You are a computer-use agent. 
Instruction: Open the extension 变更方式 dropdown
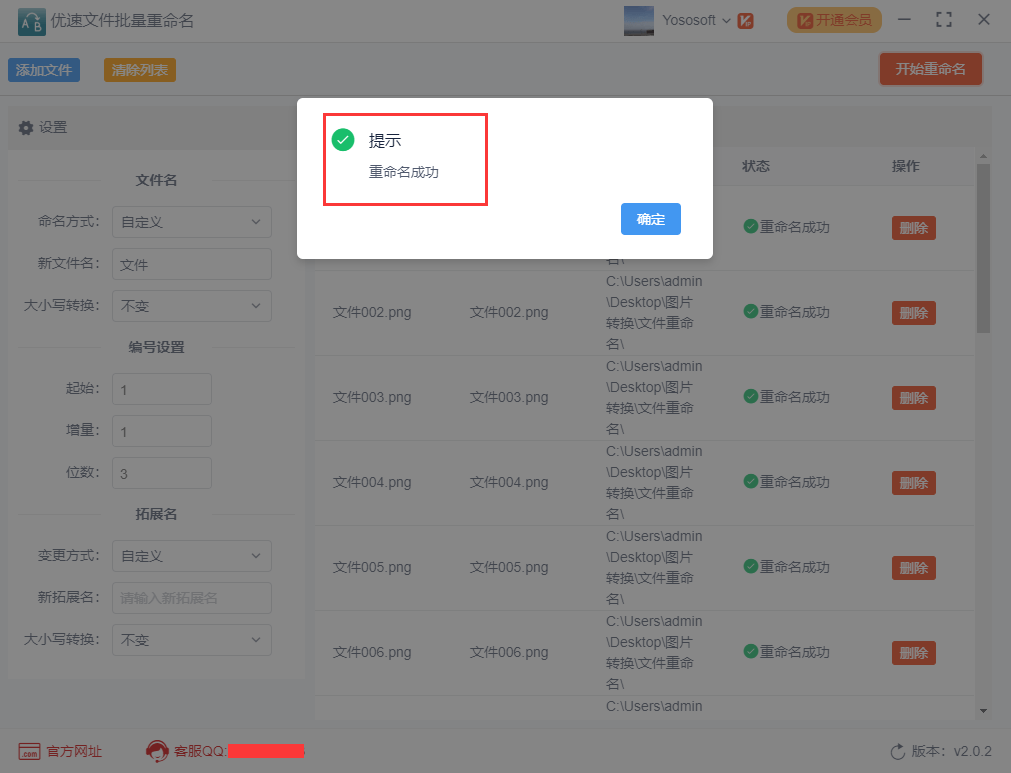coord(191,556)
